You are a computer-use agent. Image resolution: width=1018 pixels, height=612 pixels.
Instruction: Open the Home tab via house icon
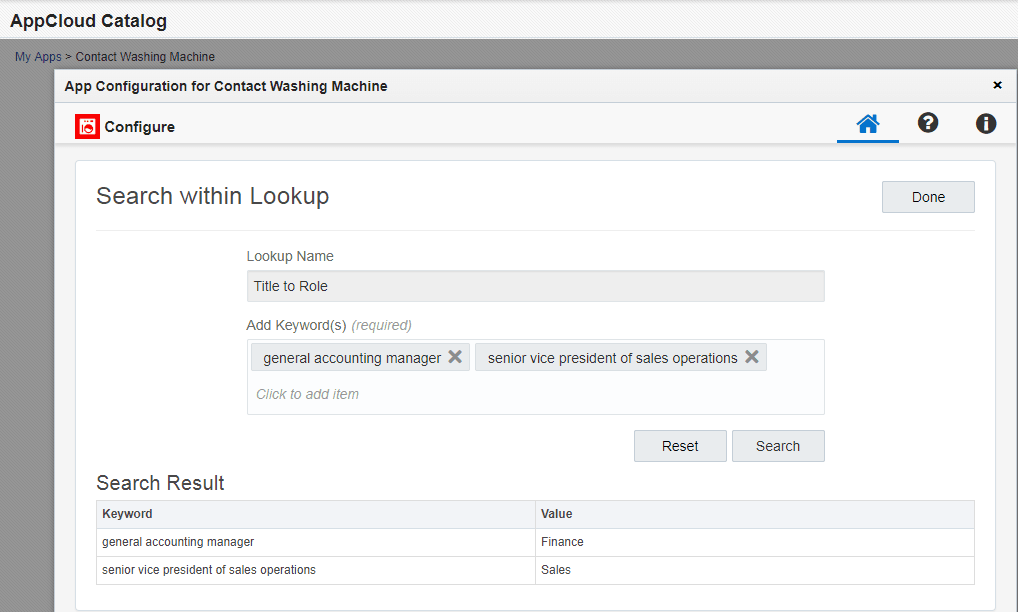tap(867, 123)
